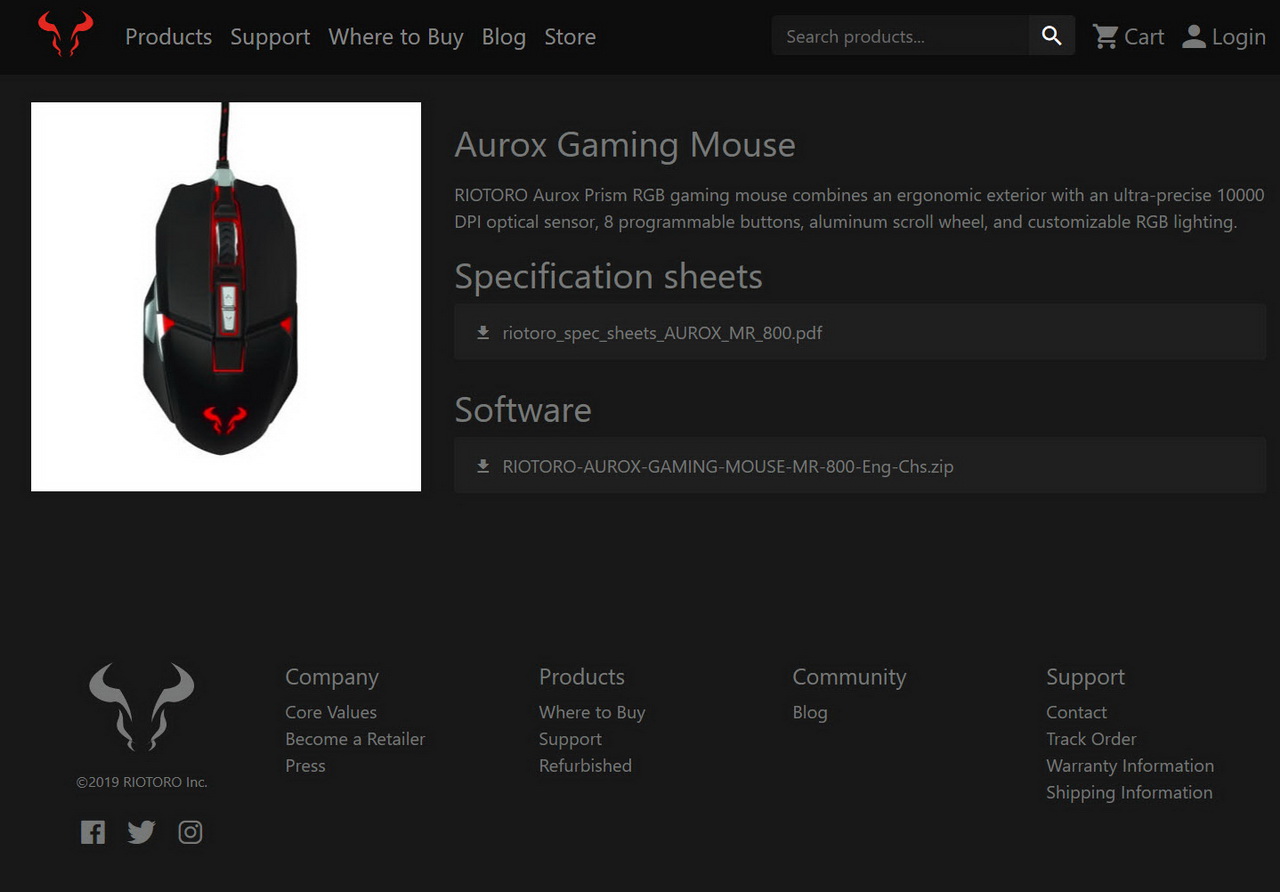The height and width of the screenshot is (892, 1280).
Task: Open footer Where to Buy link
Action: 592,712
